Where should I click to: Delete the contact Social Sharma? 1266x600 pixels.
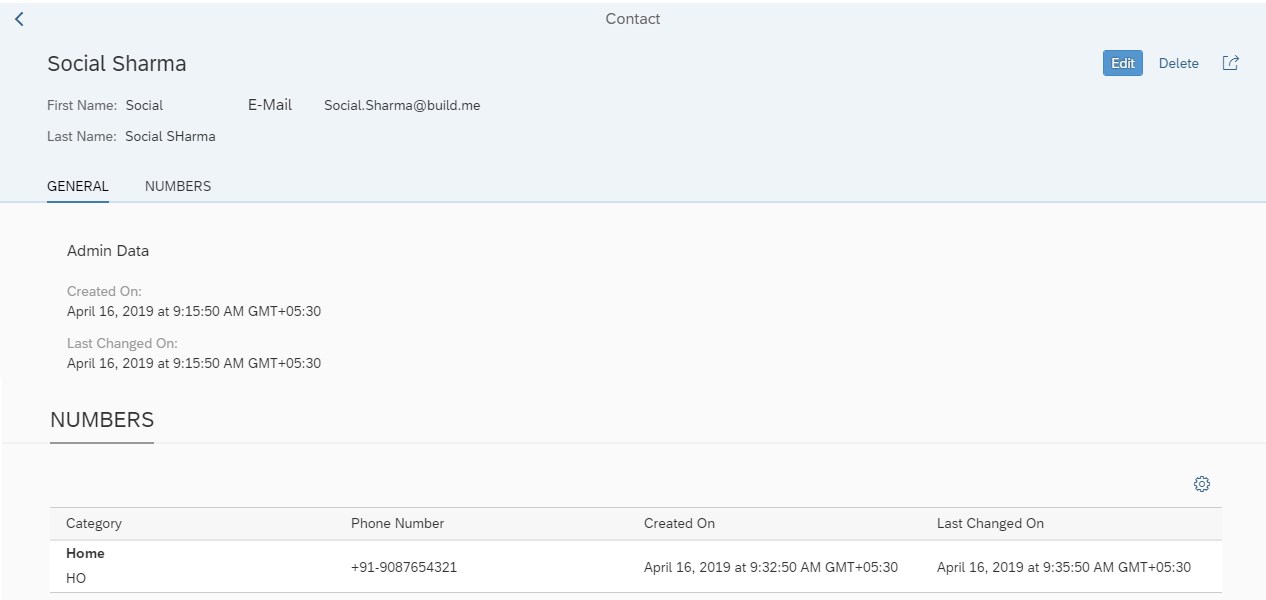pos(1179,63)
